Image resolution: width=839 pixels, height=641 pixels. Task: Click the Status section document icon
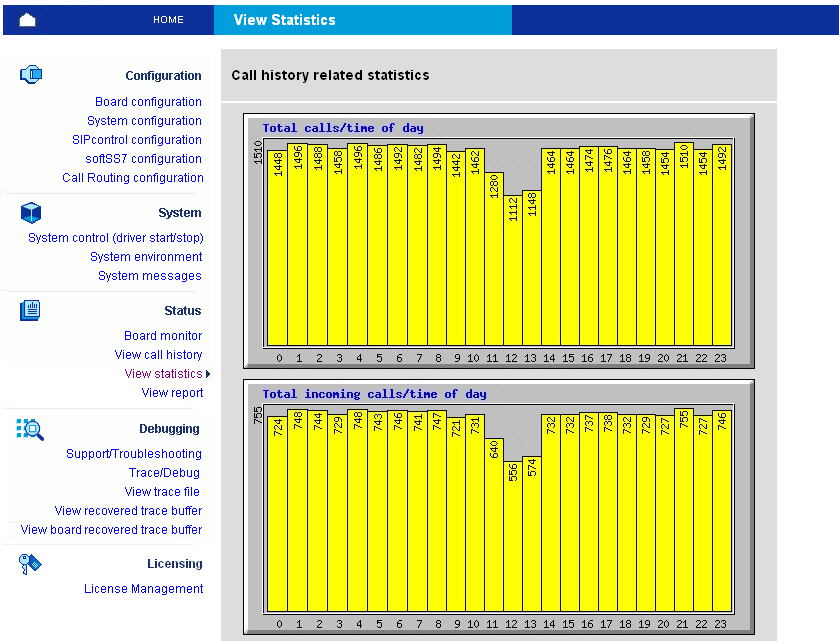pyautogui.click(x=30, y=310)
